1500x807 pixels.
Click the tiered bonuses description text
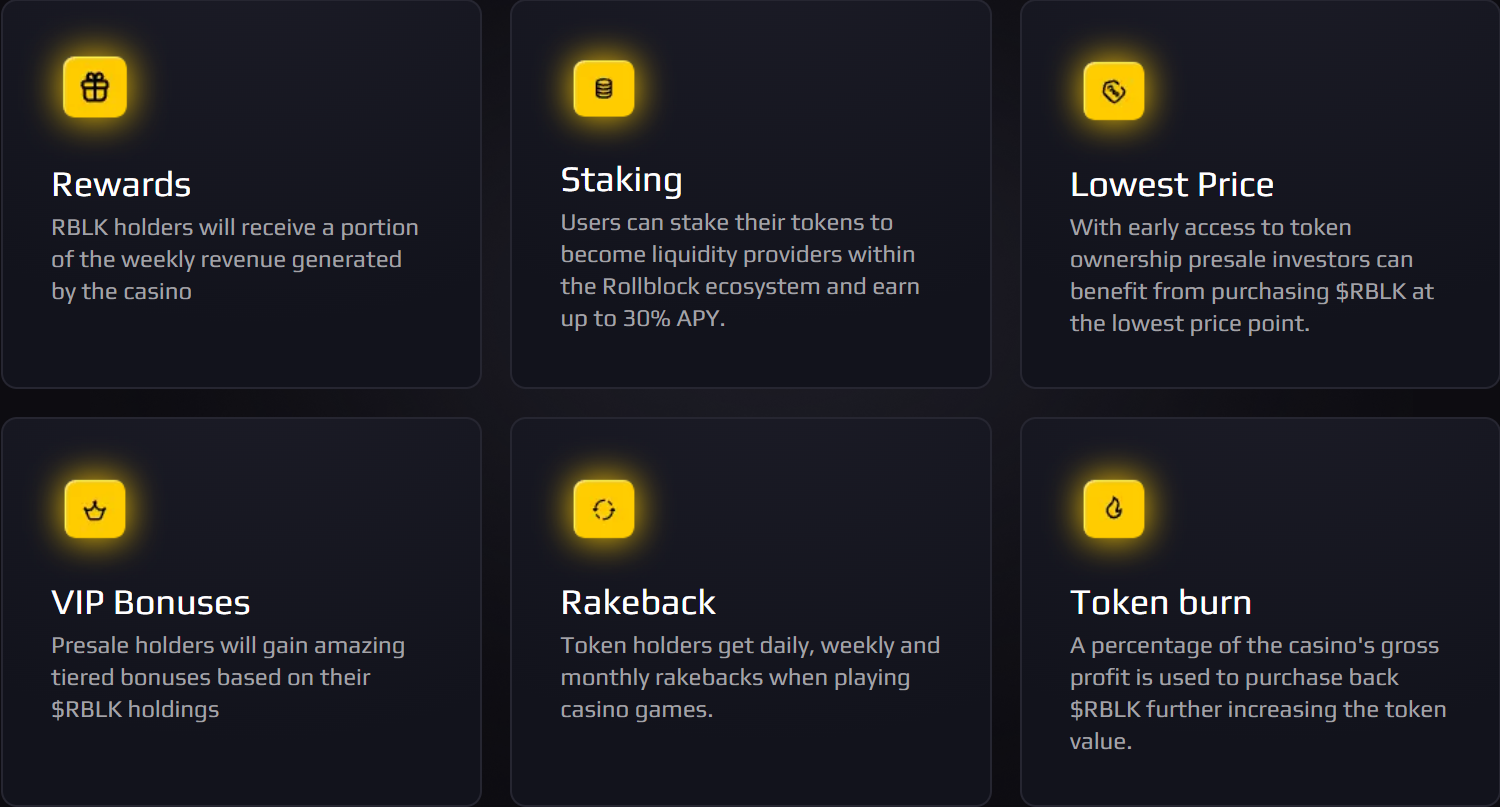click(x=228, y=677)
